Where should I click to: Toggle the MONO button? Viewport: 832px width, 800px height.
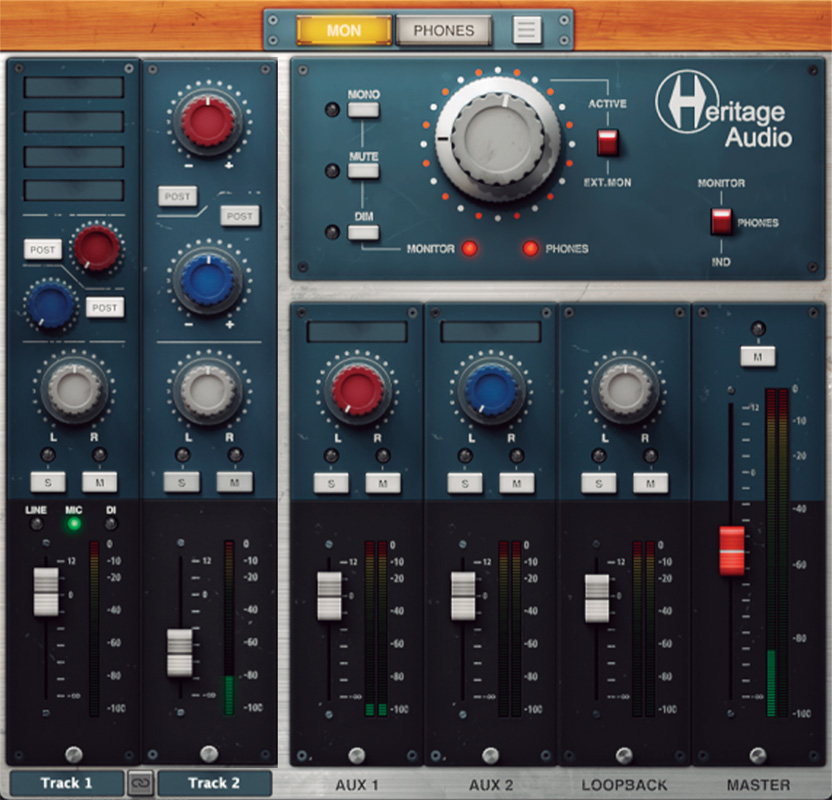(363, 110)
